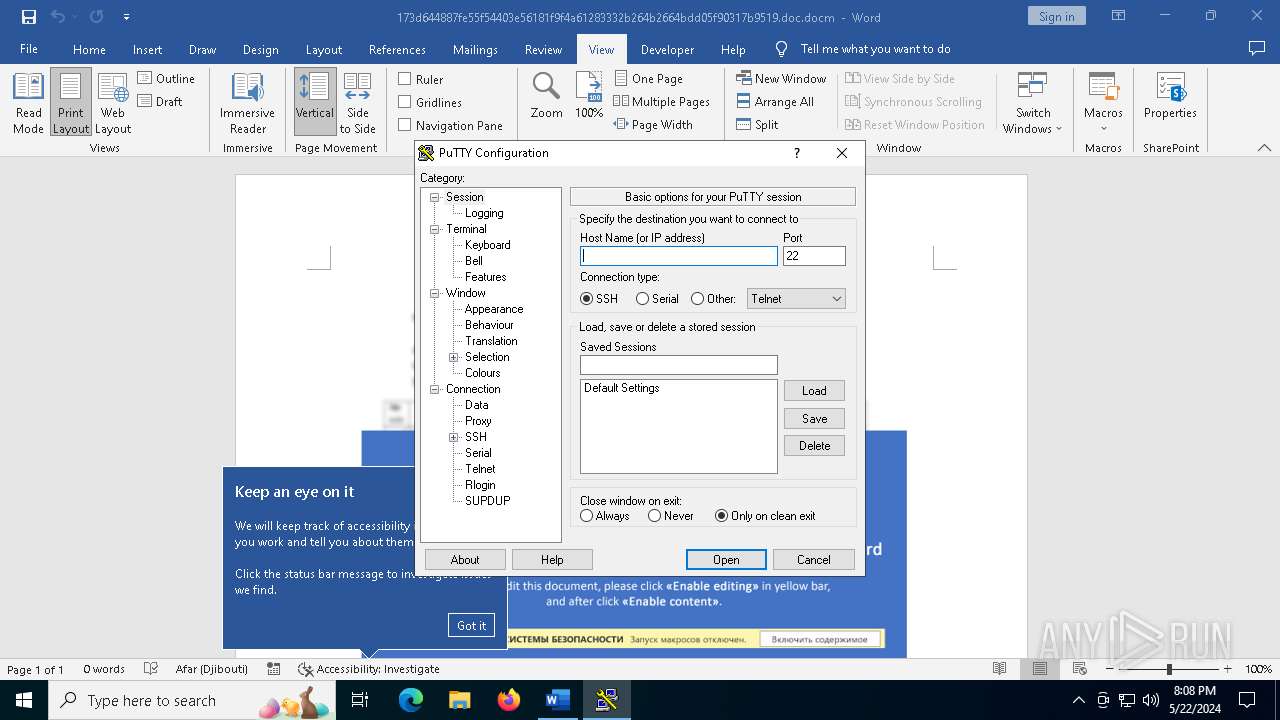Click Got it in accessibility tip

[471, 625]
